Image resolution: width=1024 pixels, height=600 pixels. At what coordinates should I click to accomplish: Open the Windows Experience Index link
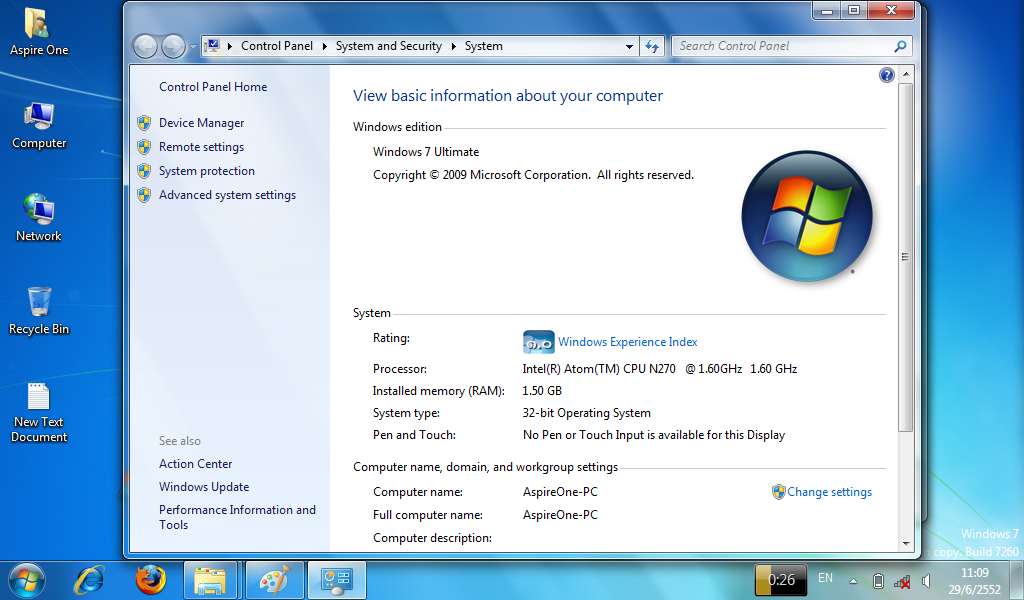pyautogui.click(x=628, y=342)
